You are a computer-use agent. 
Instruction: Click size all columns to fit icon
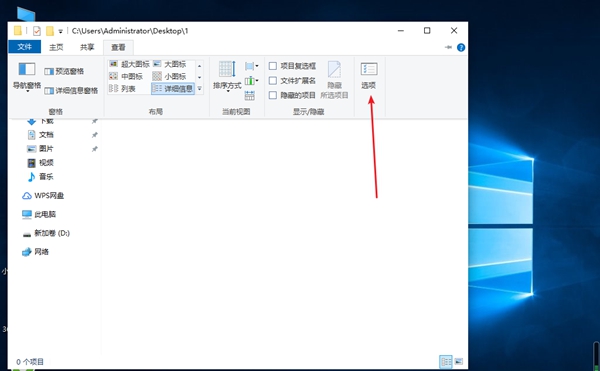pos(249,95)
